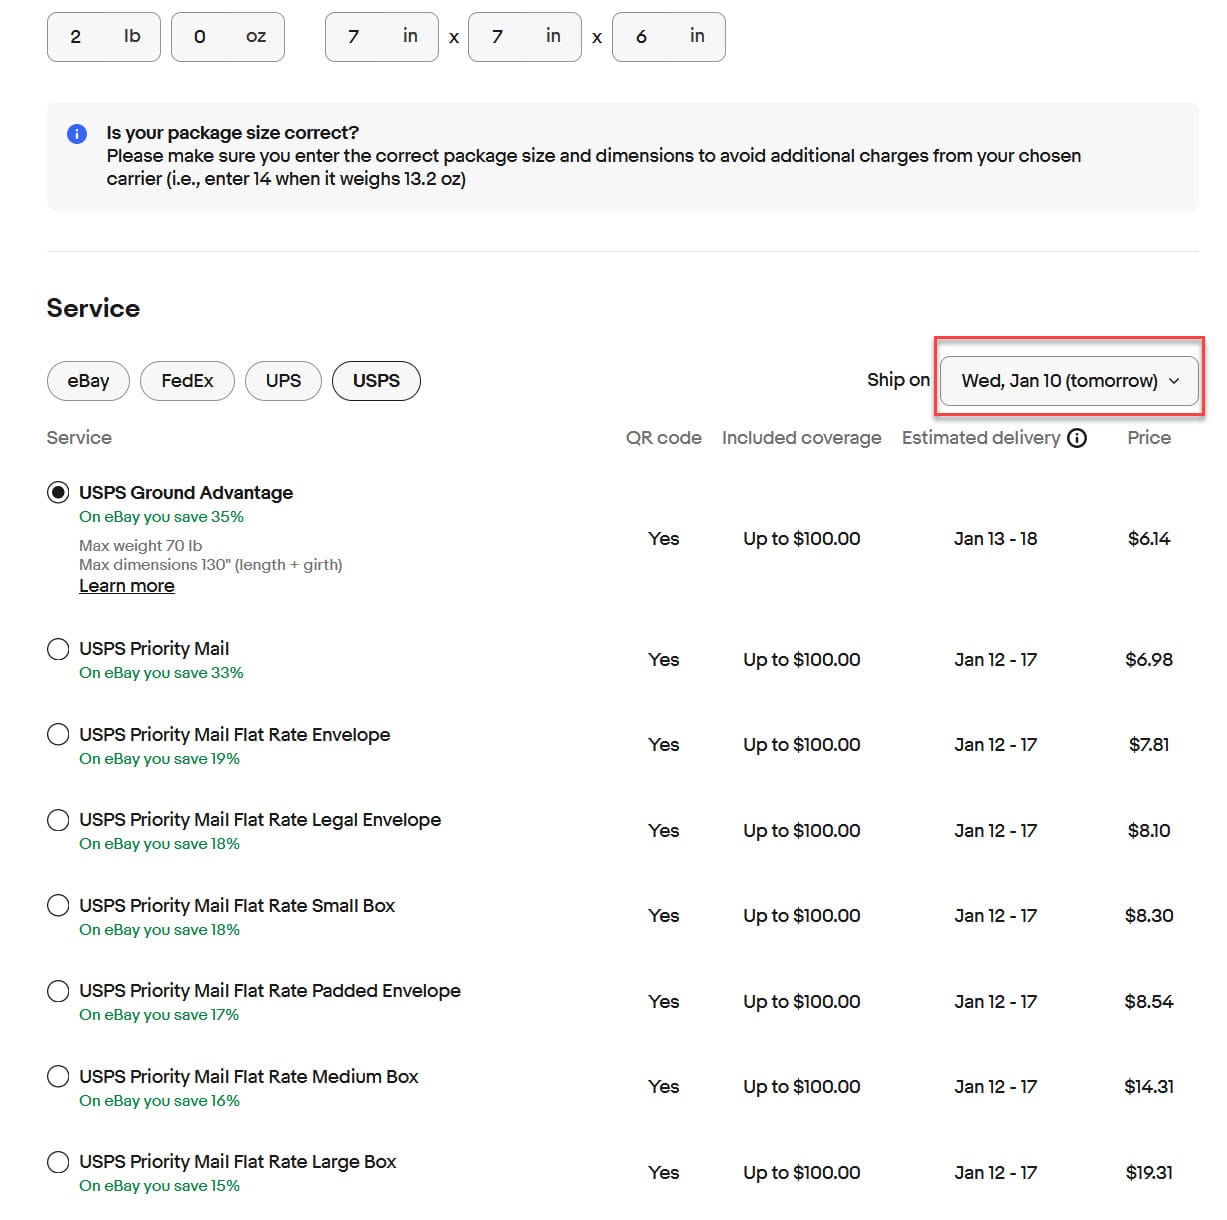Screen dimensions: 1227x1220
Task: Click 'On eBay you save 35%' text
Action: coord(162,517)
